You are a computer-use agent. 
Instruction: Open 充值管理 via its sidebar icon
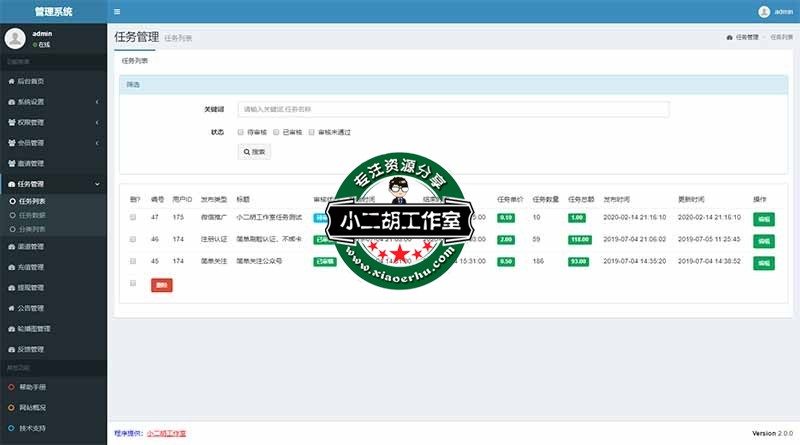(11, 267)
